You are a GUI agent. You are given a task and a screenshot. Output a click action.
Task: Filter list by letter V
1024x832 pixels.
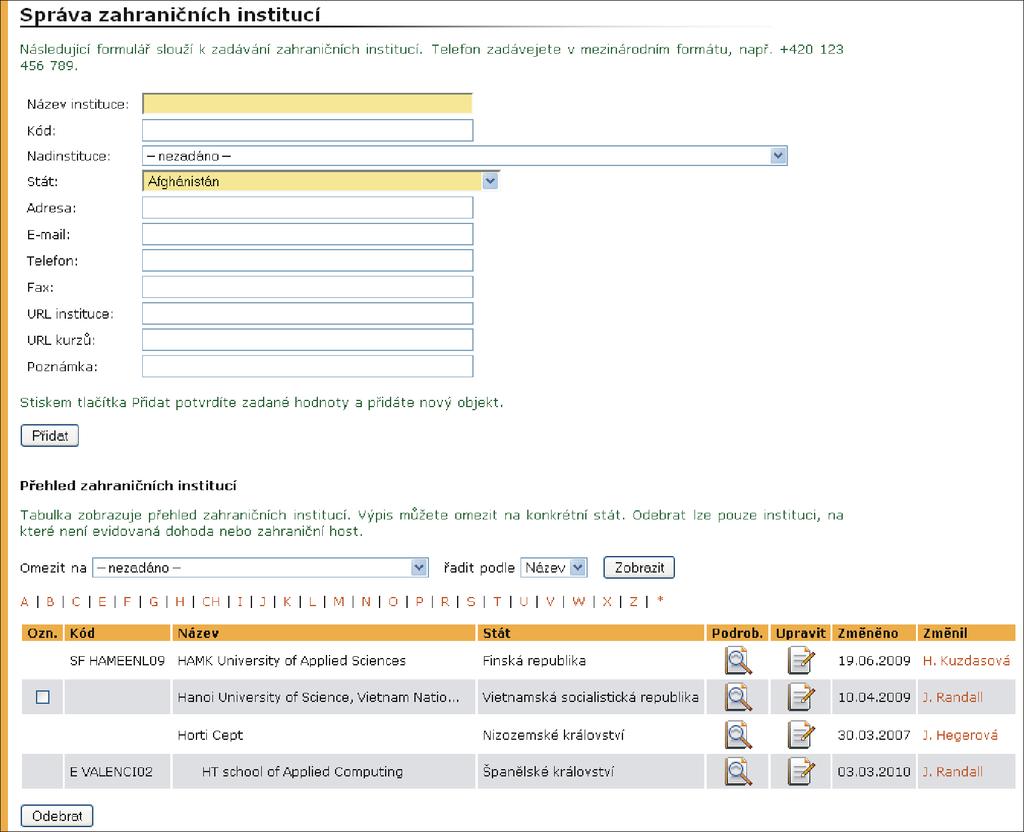[x=551, y=601]
